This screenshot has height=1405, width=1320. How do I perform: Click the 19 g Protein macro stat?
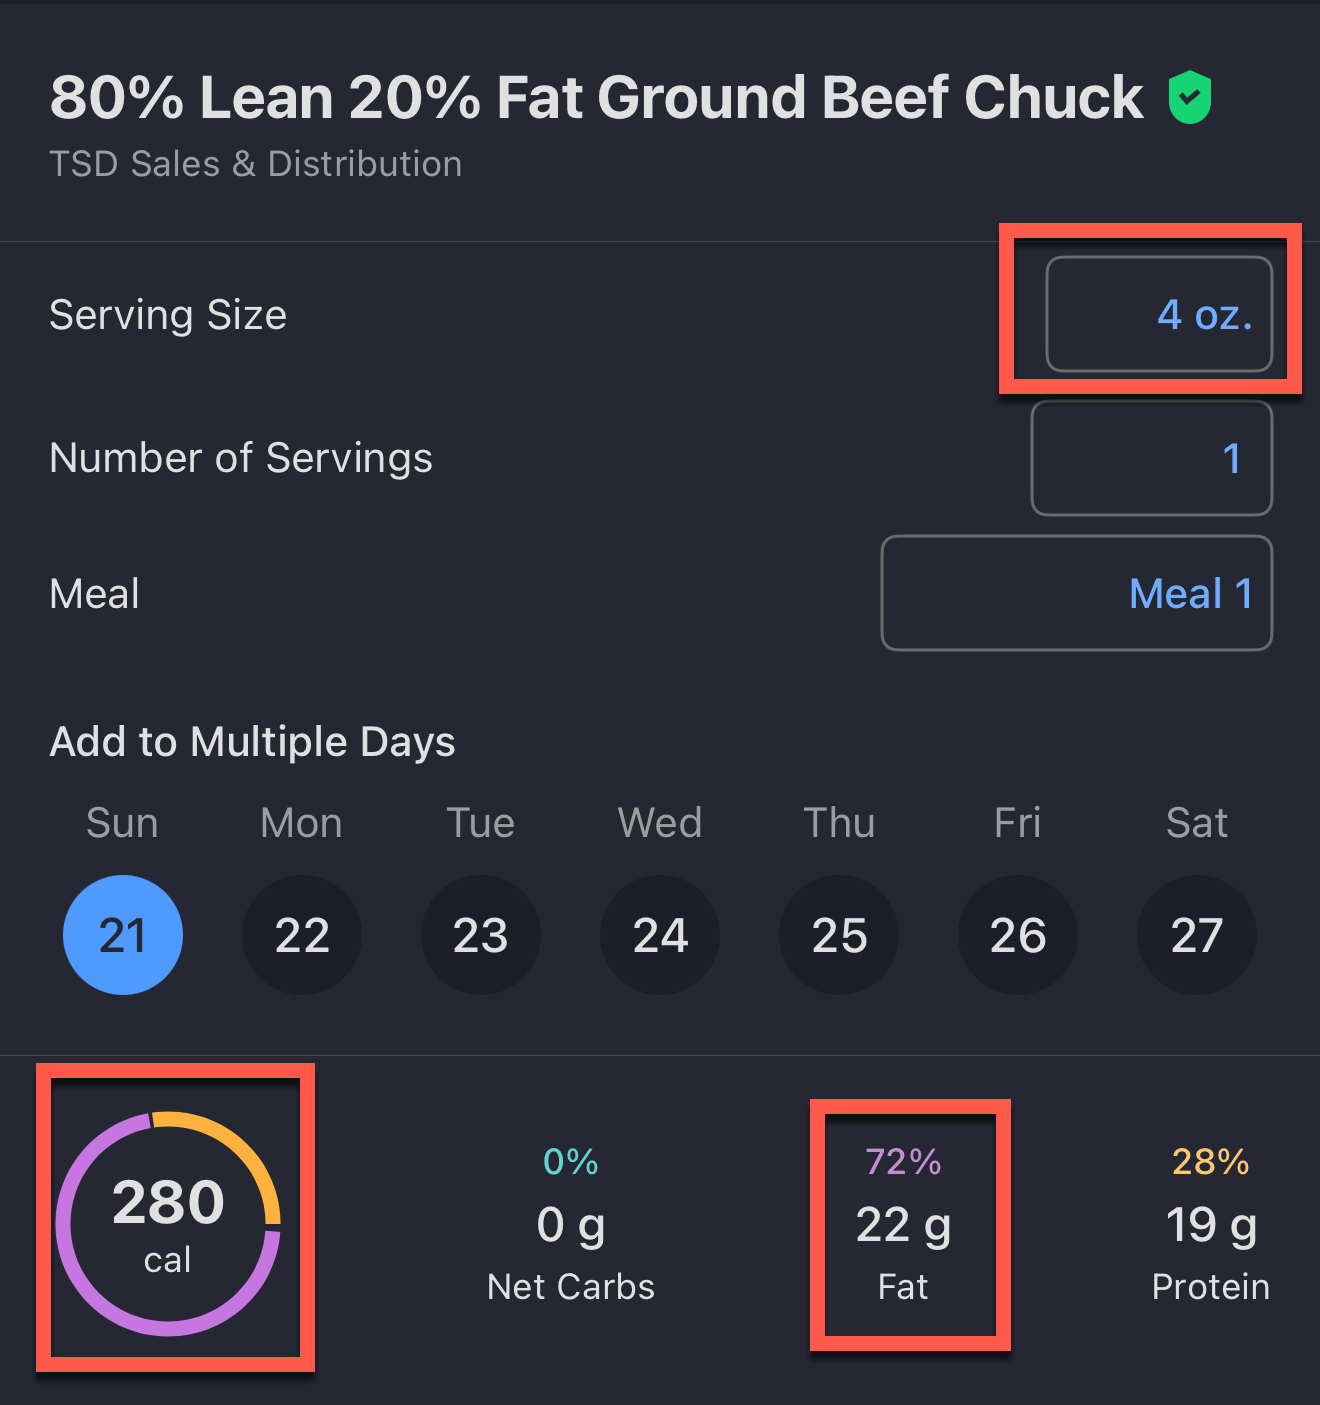[1210, 1226]
